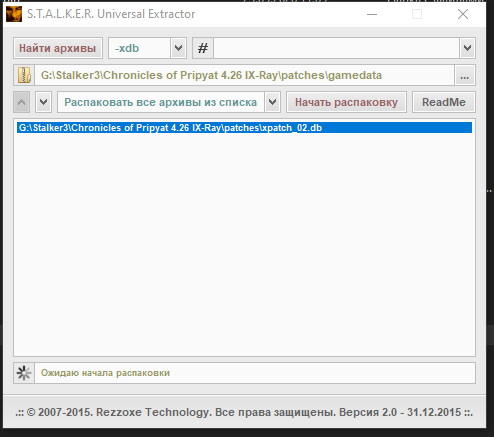This screenshot has width=494, height=437.
Task: Click the archive folder icon
Action: coord(24,75)
